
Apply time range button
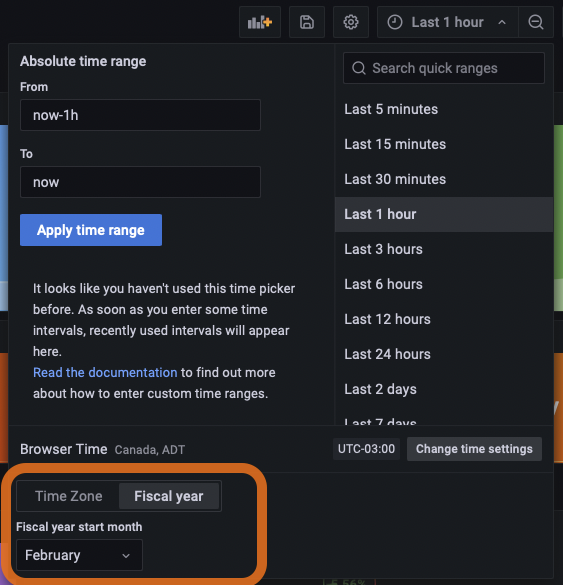click(x=91, y=230)
